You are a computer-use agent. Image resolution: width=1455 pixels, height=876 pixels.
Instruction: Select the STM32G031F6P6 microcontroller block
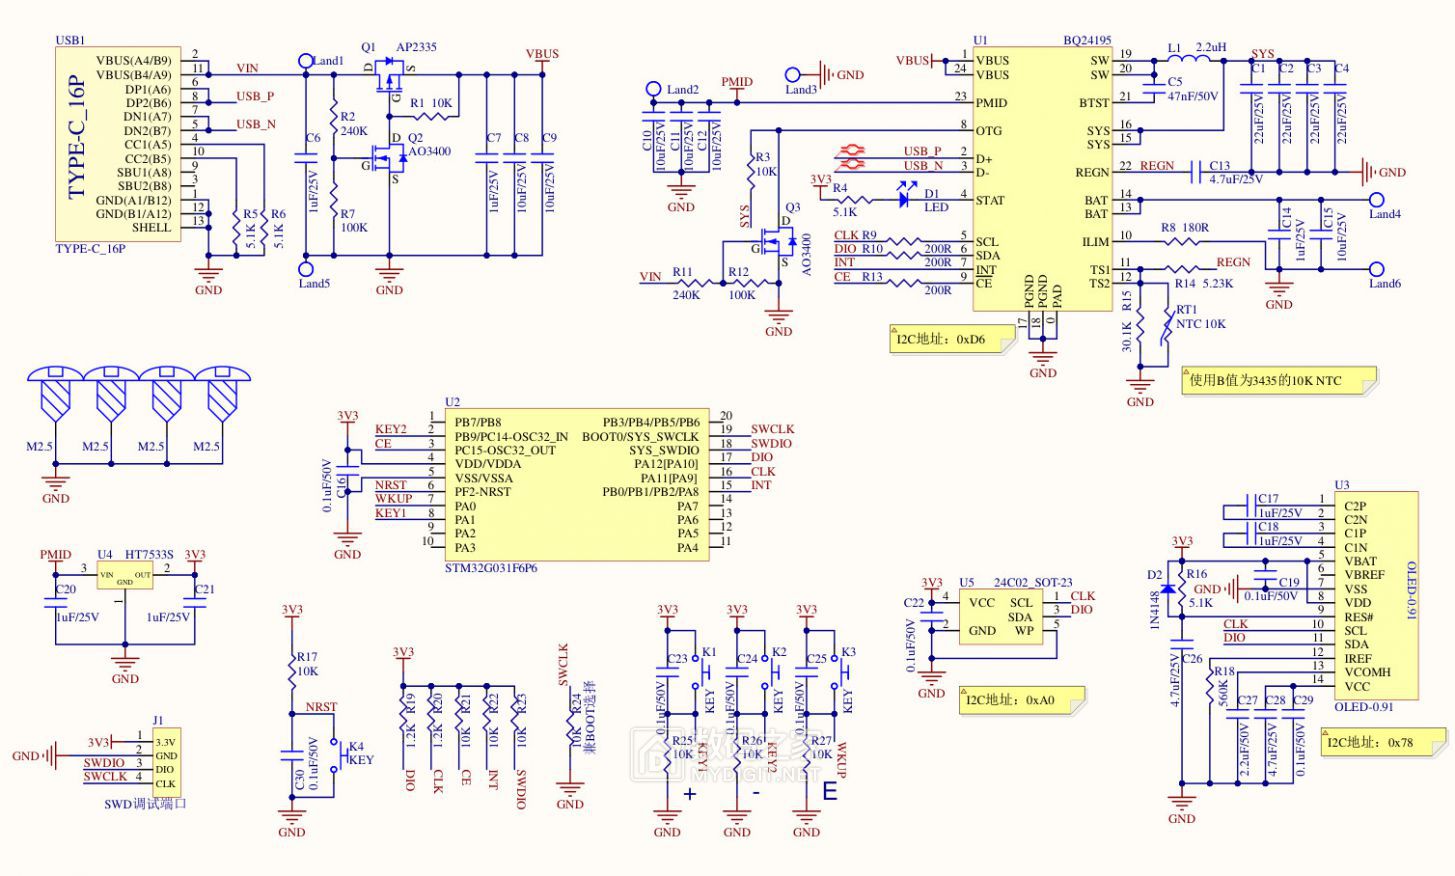tap(576, 484)
